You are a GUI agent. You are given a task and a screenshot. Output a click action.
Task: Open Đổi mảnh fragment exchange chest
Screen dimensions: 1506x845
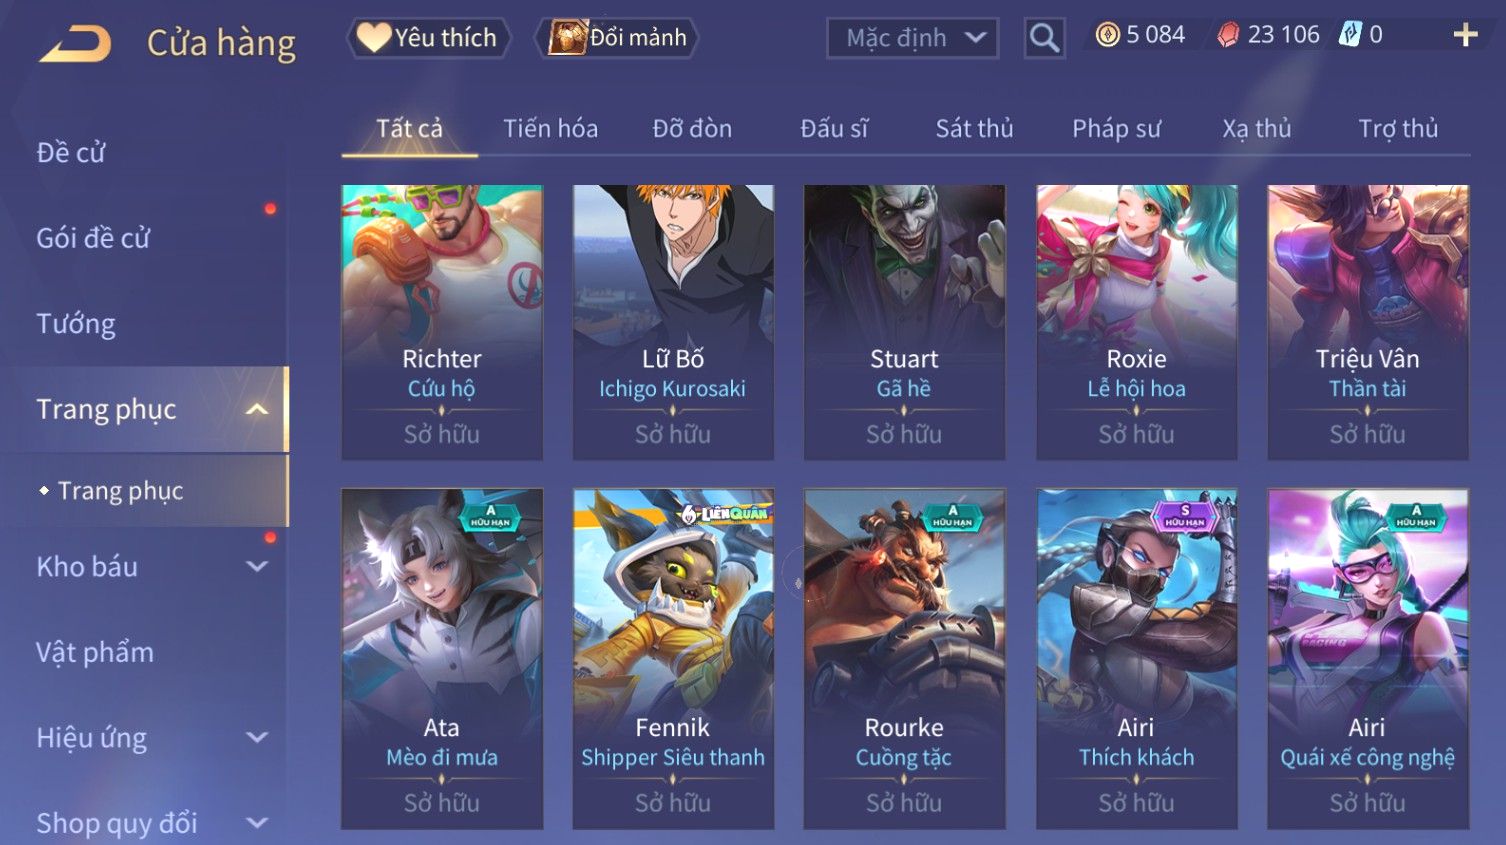coord(616,38)
